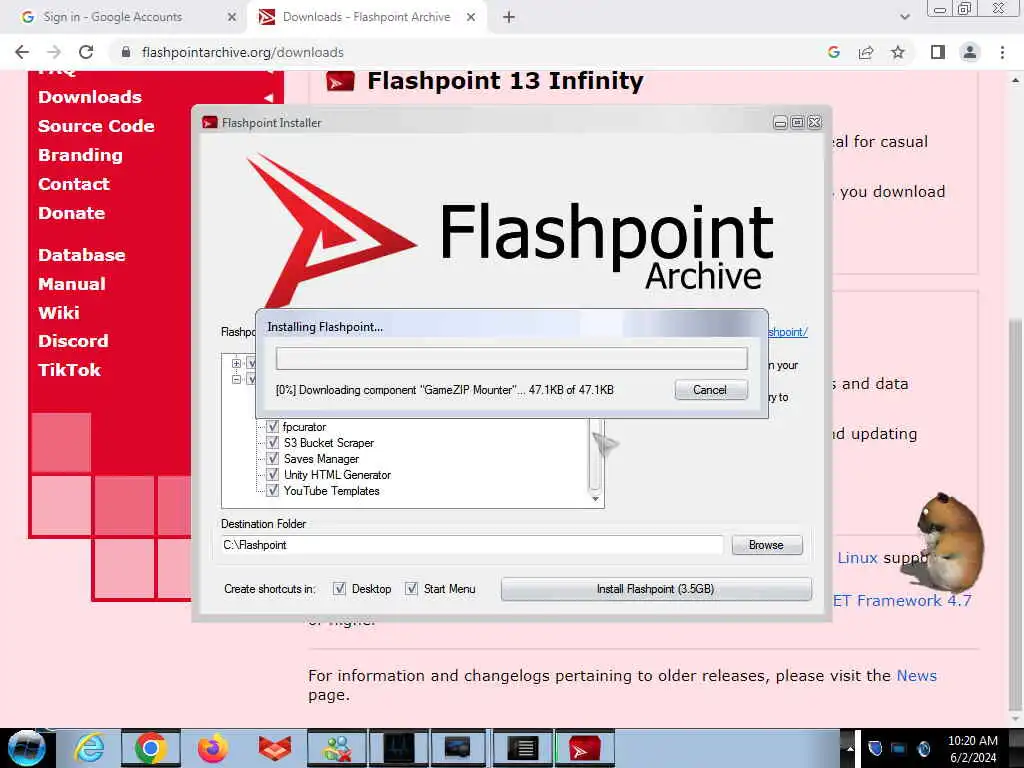Click Flashpoint Installer title bar icon
1024x768 pixels.
210,122
